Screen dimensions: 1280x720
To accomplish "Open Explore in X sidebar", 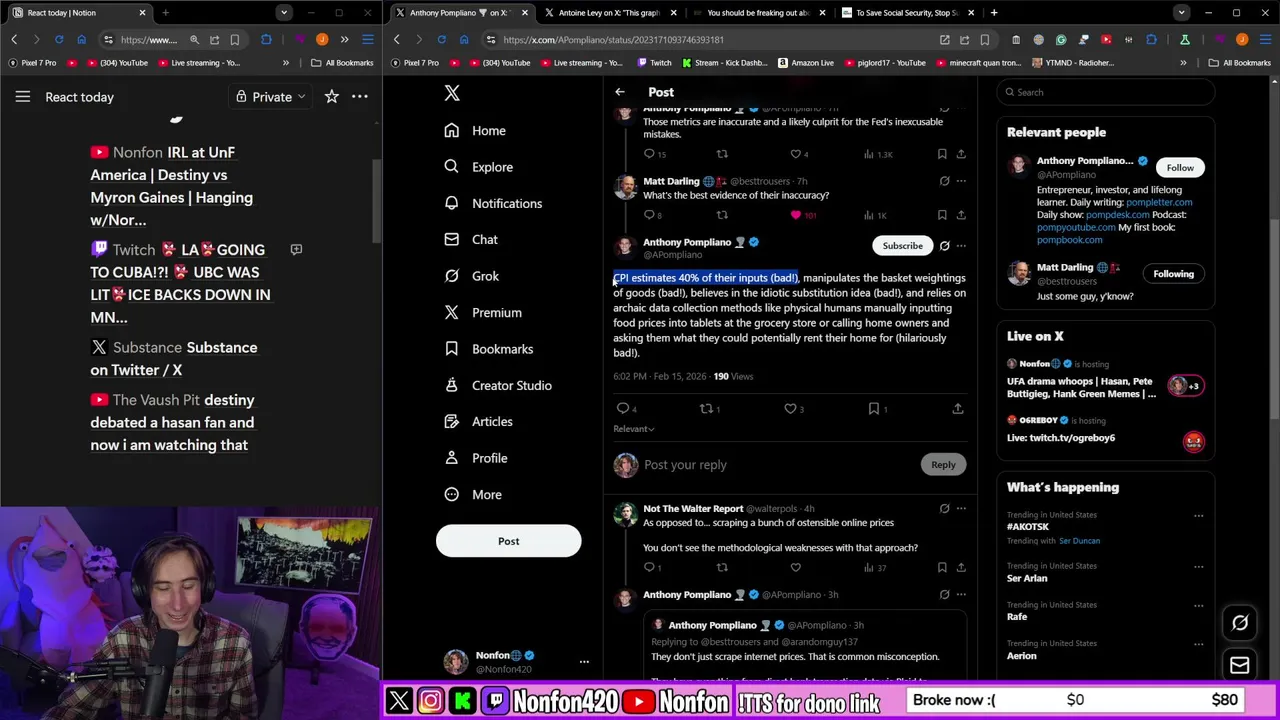I will click(479, 167).
